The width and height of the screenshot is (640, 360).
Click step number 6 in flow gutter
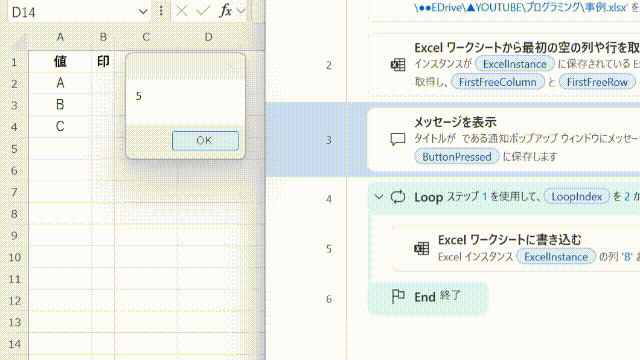tap(329, 299)
